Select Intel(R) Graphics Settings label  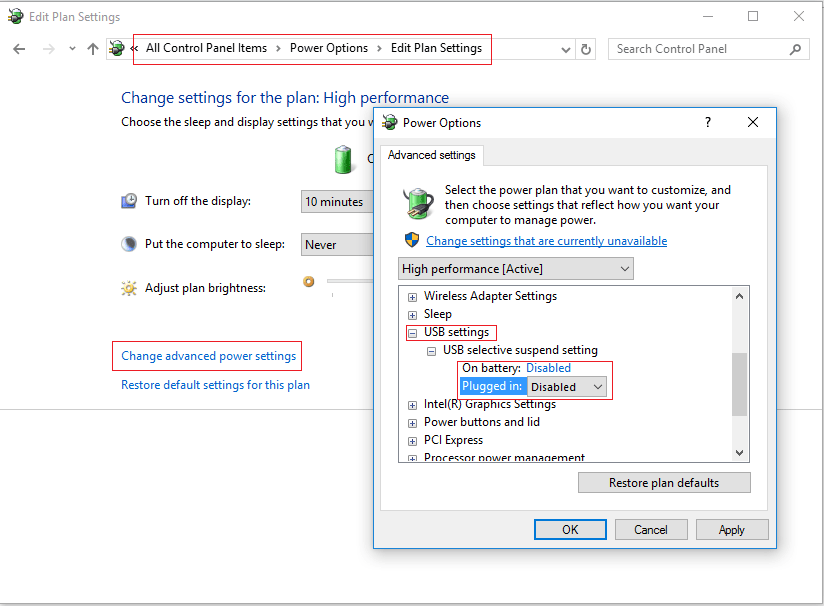[x=490, y=404]
